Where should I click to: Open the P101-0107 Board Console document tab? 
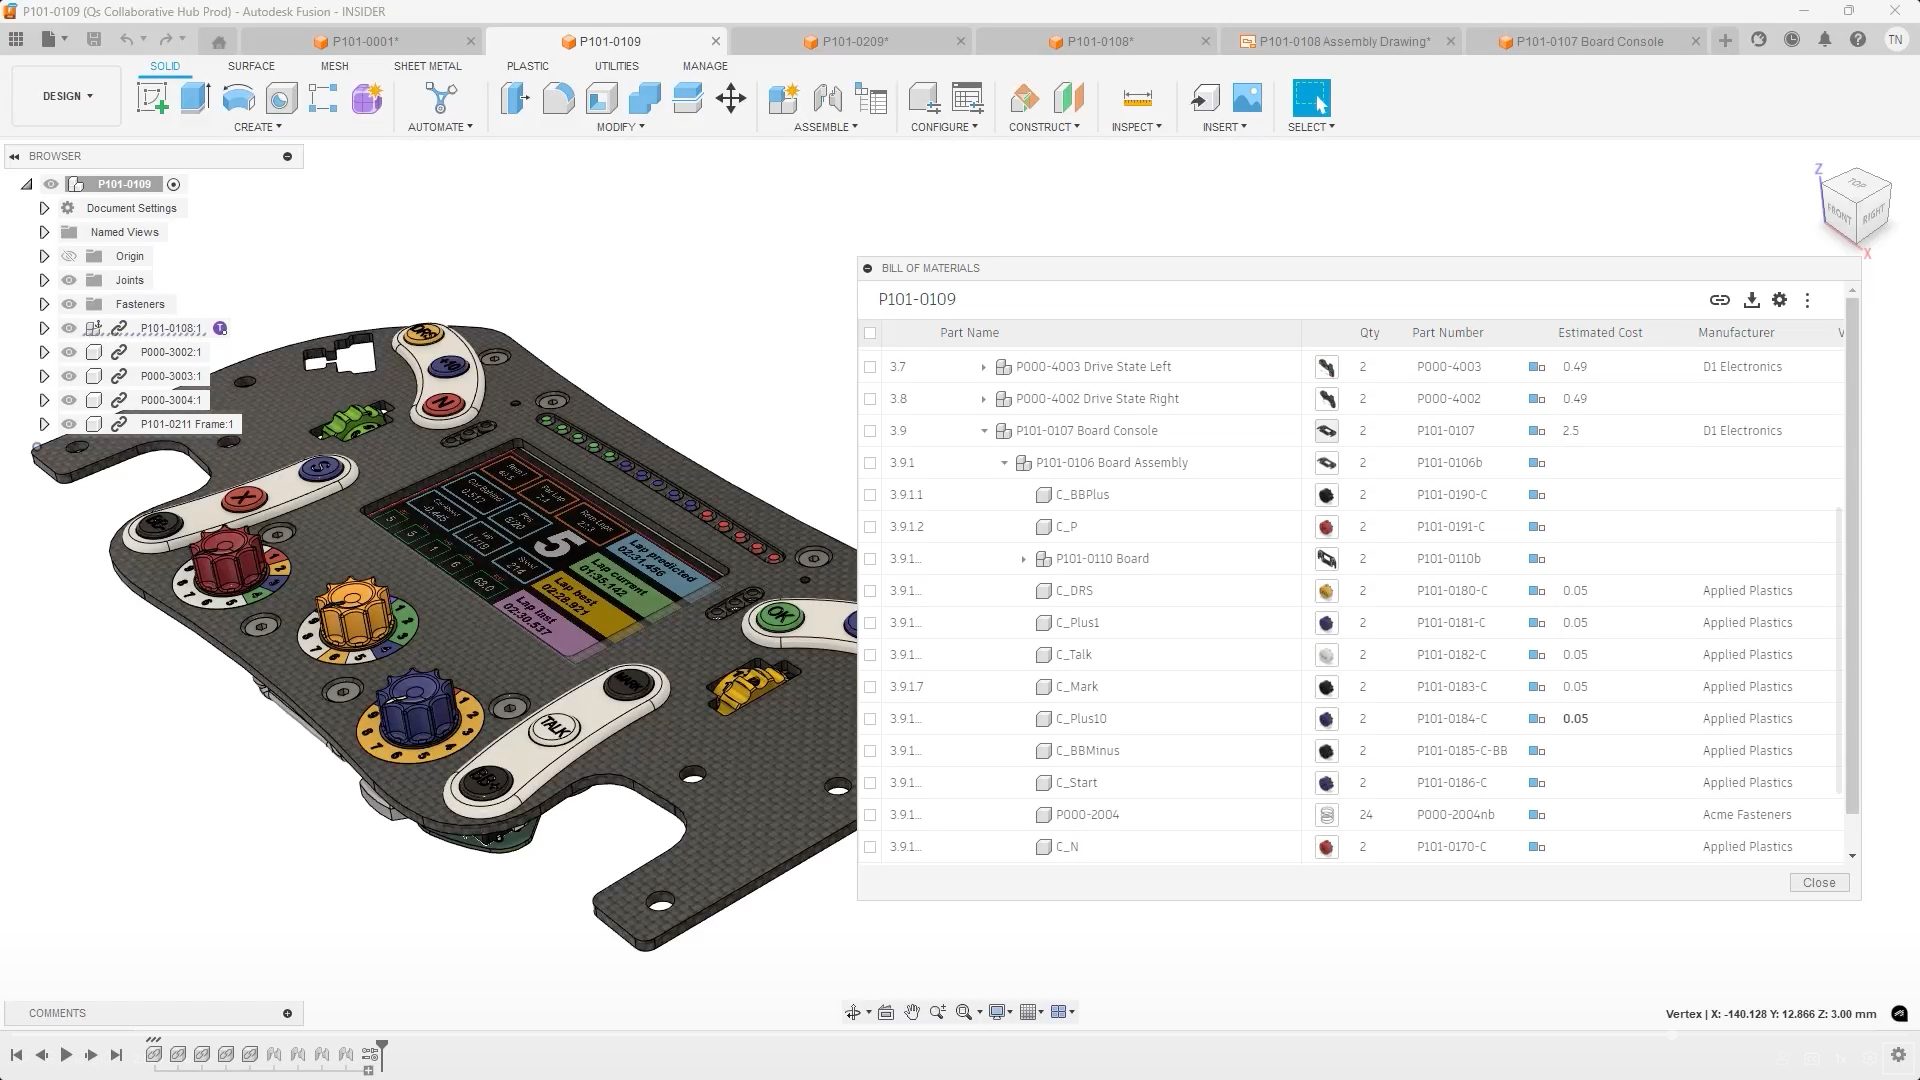(x=1588, y=41)
